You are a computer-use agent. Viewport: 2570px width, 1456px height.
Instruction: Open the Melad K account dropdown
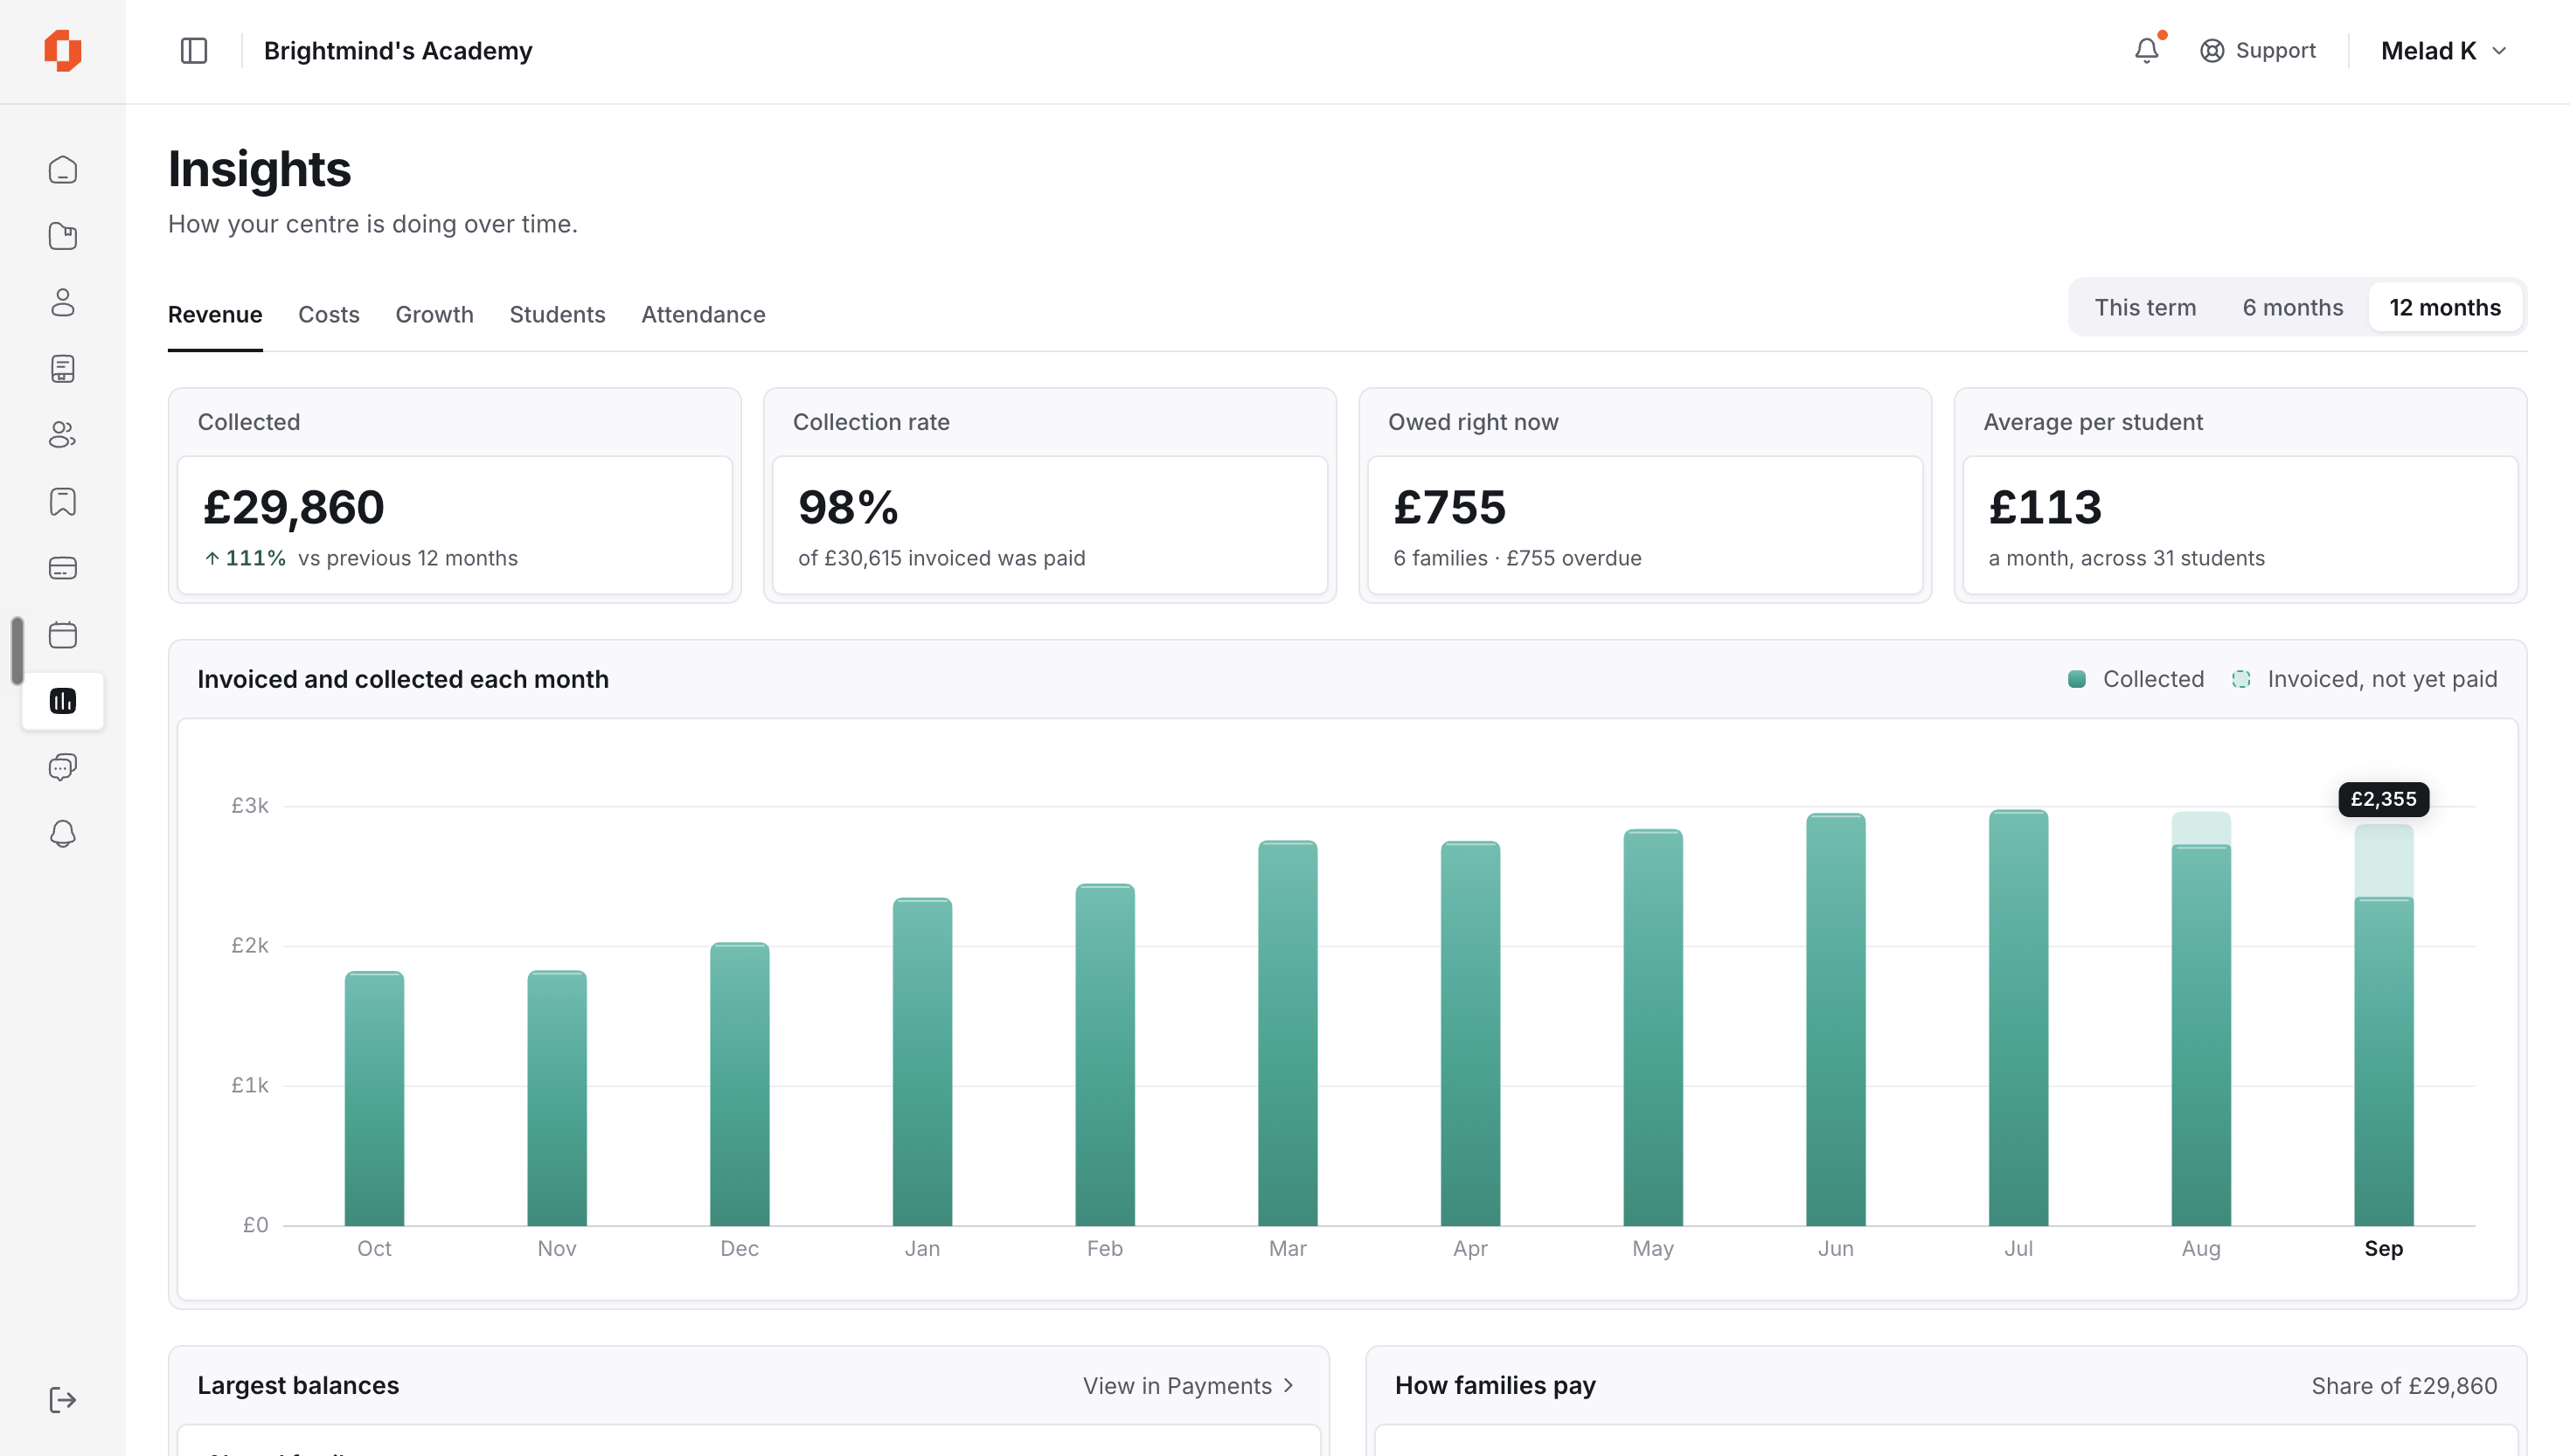pyautogui.click(x=2444, y=51)
